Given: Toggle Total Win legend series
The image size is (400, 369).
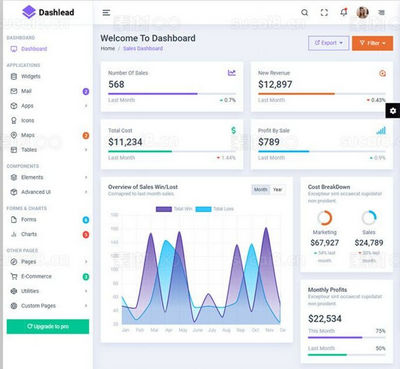Looking at the screenshot, I should [x=174, y=209].
